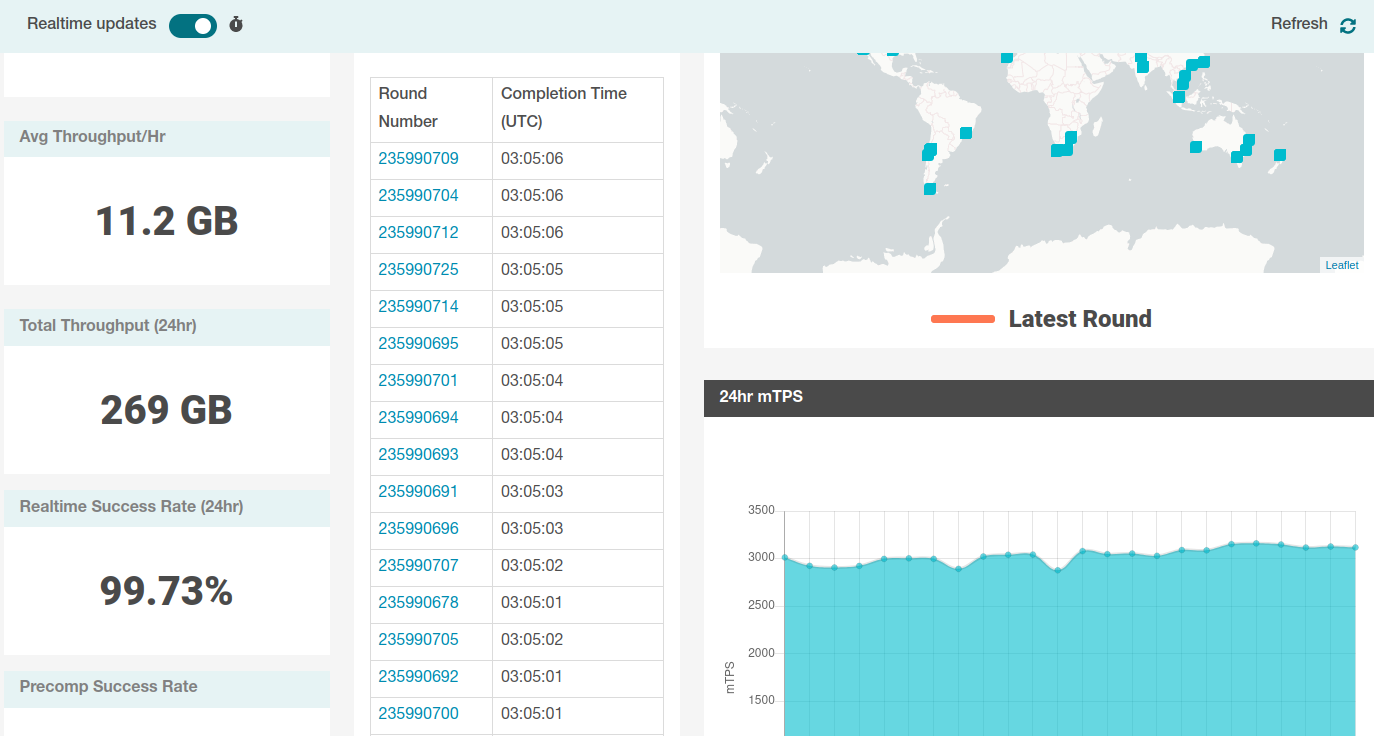Click the Refresh label
Viewport: 1374px width, 736px height.
[x=1299, y=24]
